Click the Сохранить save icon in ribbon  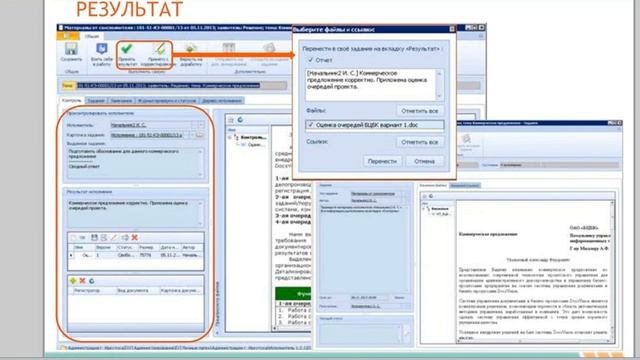pyautogui.click(x=71, y=49)
